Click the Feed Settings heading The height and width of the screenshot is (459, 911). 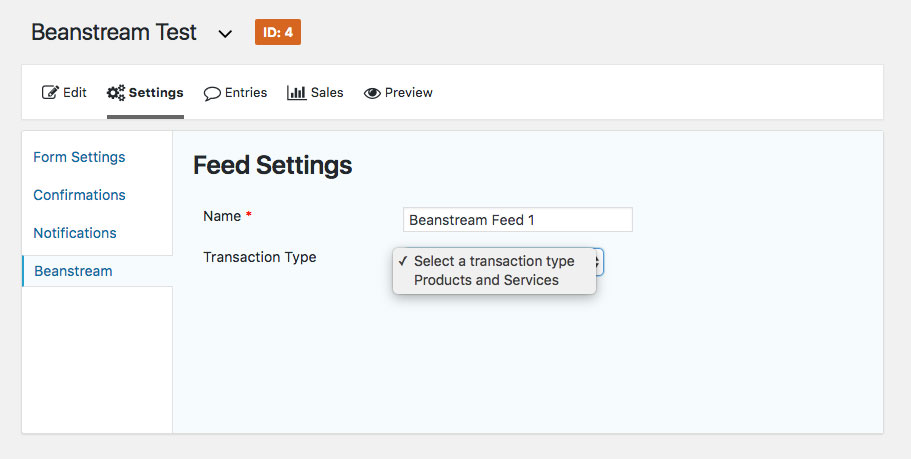point(272,165)
